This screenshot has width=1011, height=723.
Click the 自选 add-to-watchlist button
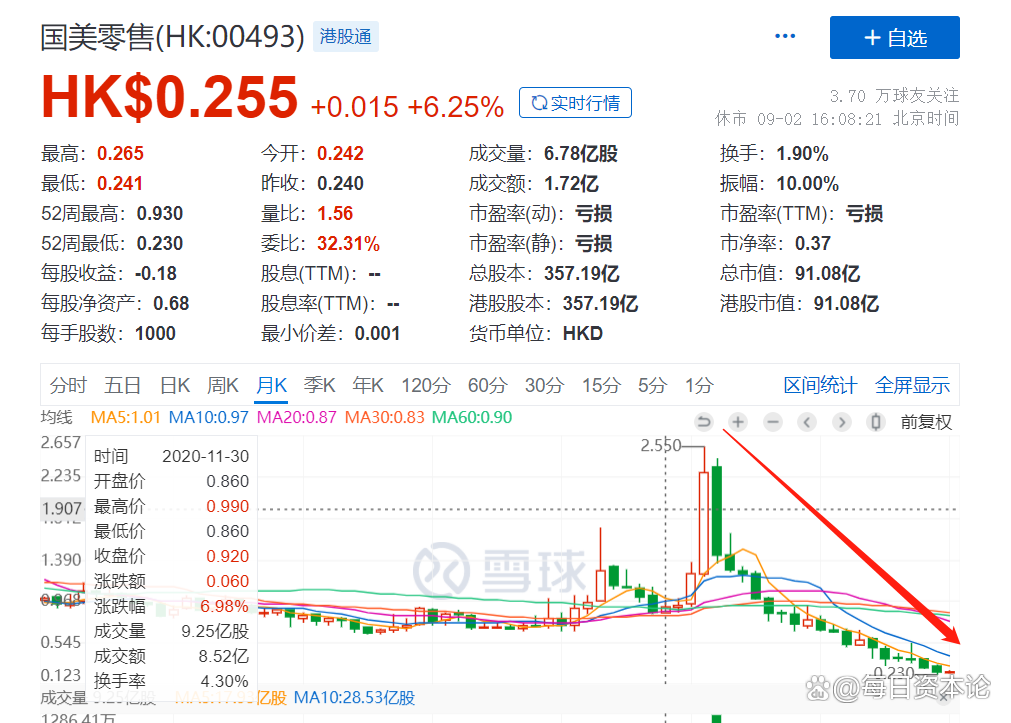[895, 37]
